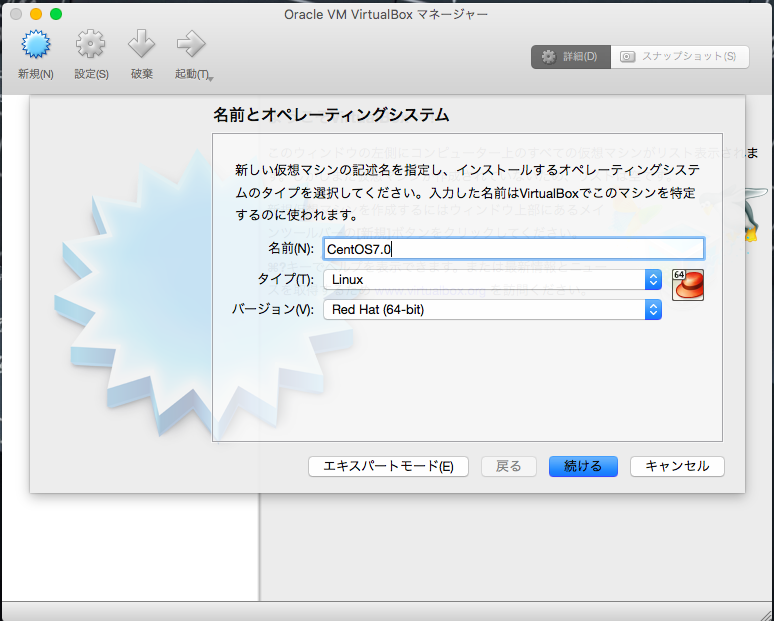Image resolution: width=774 pixels, height=621 pixels.
Task: Click the バージョン(V): field label
Action: [x=273, y=310]
